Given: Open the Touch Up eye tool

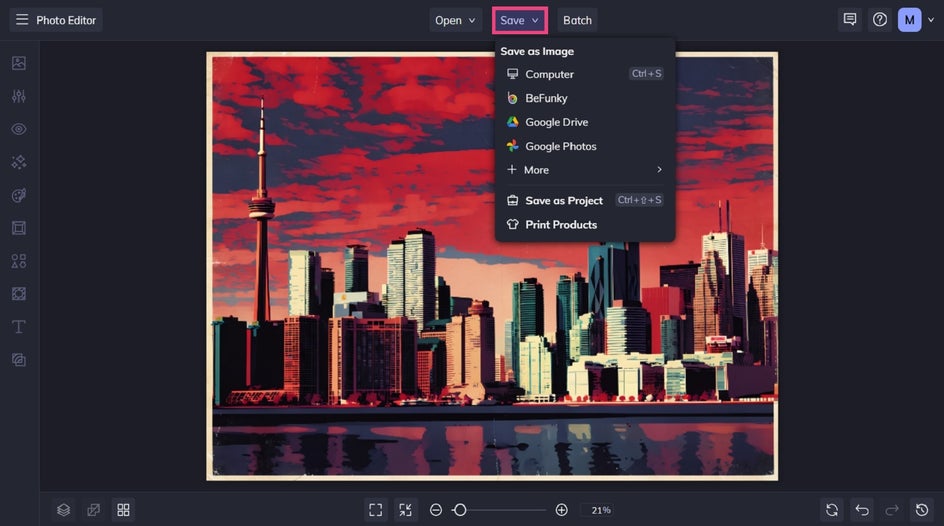Looking at the screenshot, I should (x=19, y=129).
